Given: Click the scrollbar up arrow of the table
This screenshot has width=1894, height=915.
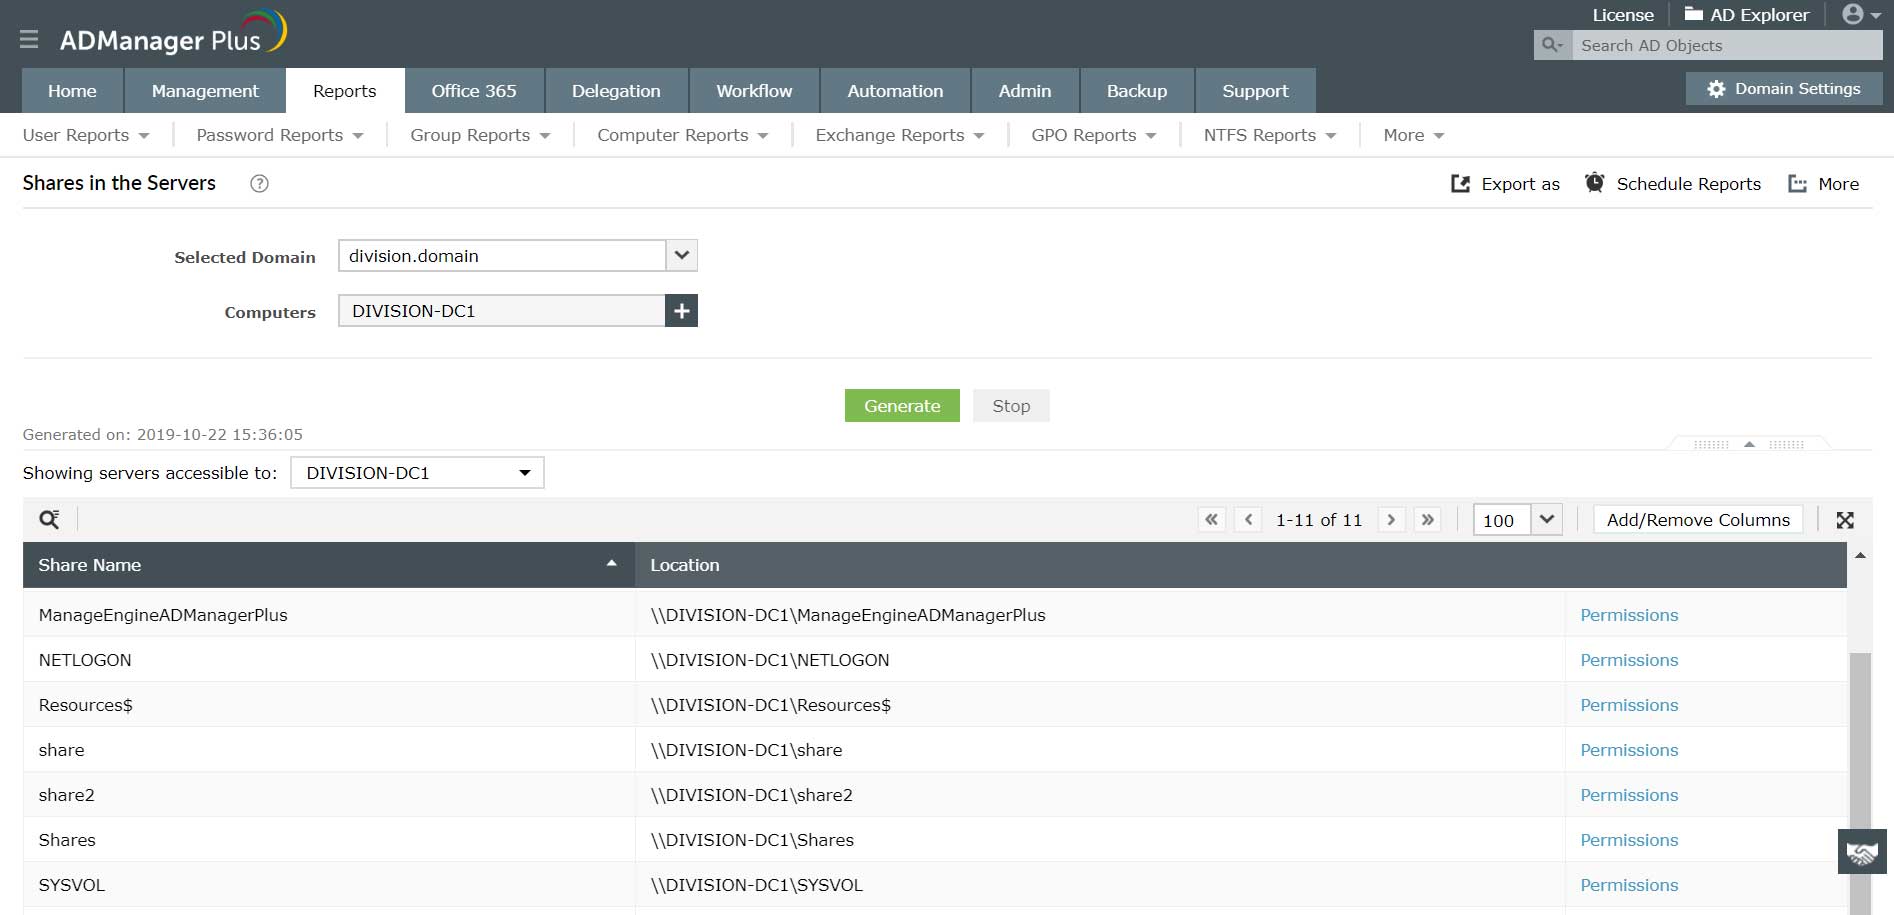Looking at the screenshot, I should tap(1860, 555).
